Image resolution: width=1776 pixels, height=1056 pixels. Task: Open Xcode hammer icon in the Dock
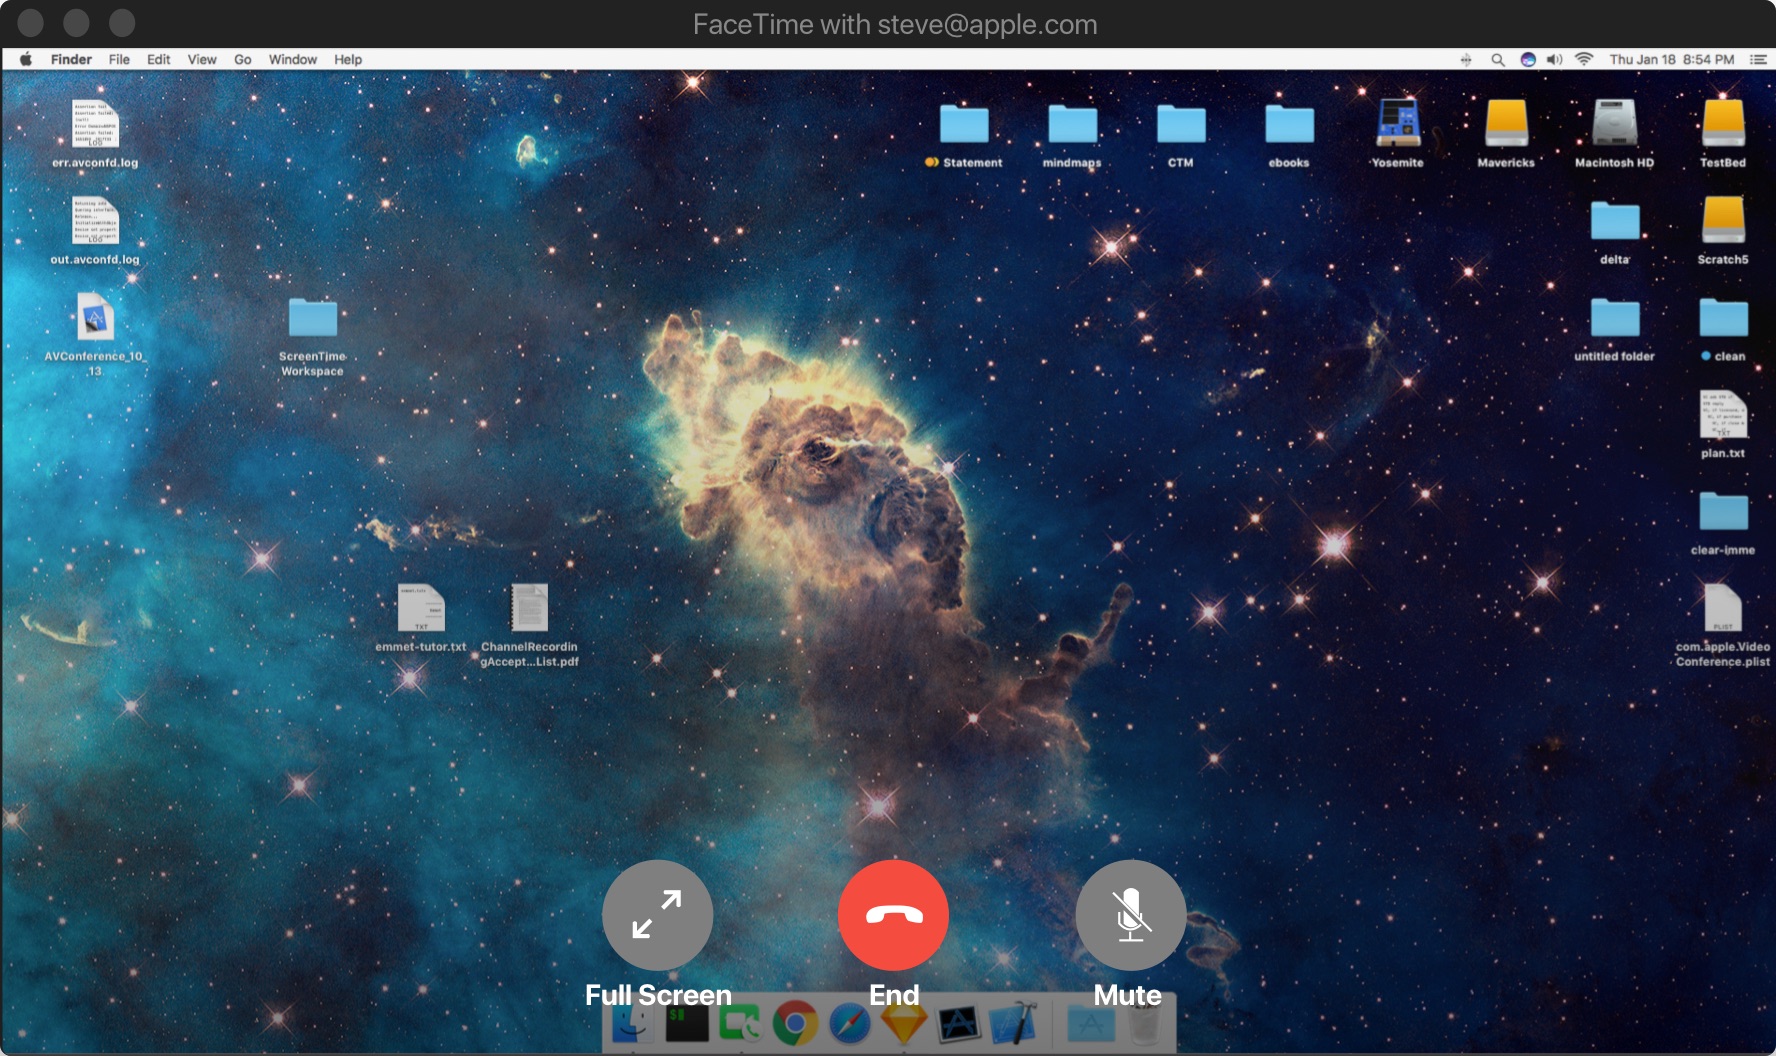(x=1013, y=1023)
